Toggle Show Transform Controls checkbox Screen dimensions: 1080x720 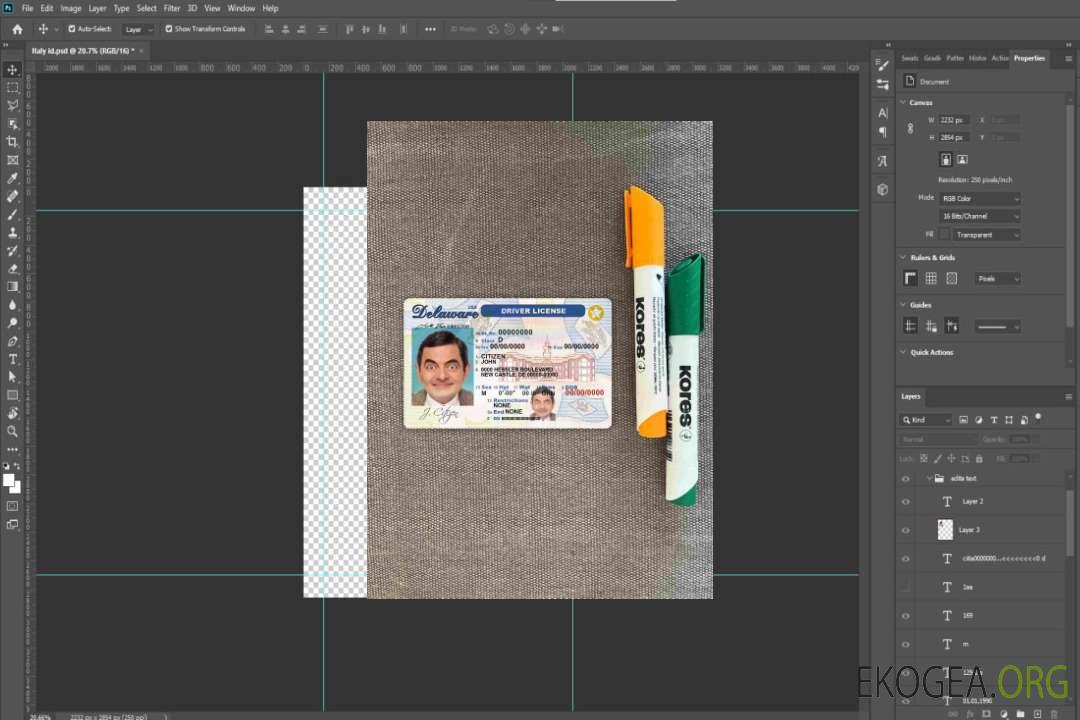[169, 29]
